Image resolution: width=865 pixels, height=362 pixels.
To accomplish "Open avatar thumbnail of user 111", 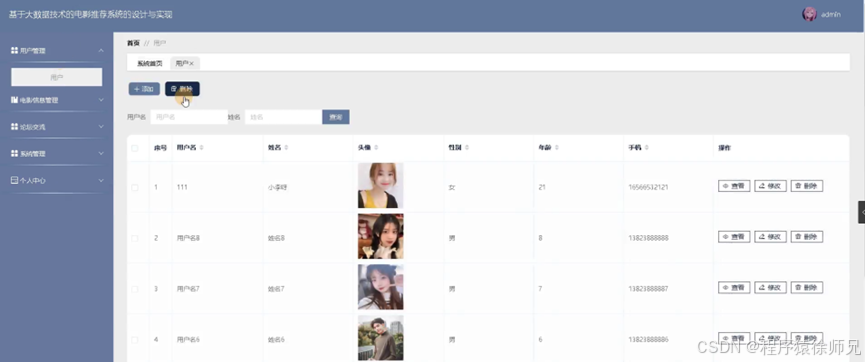I will coord(380,185).
